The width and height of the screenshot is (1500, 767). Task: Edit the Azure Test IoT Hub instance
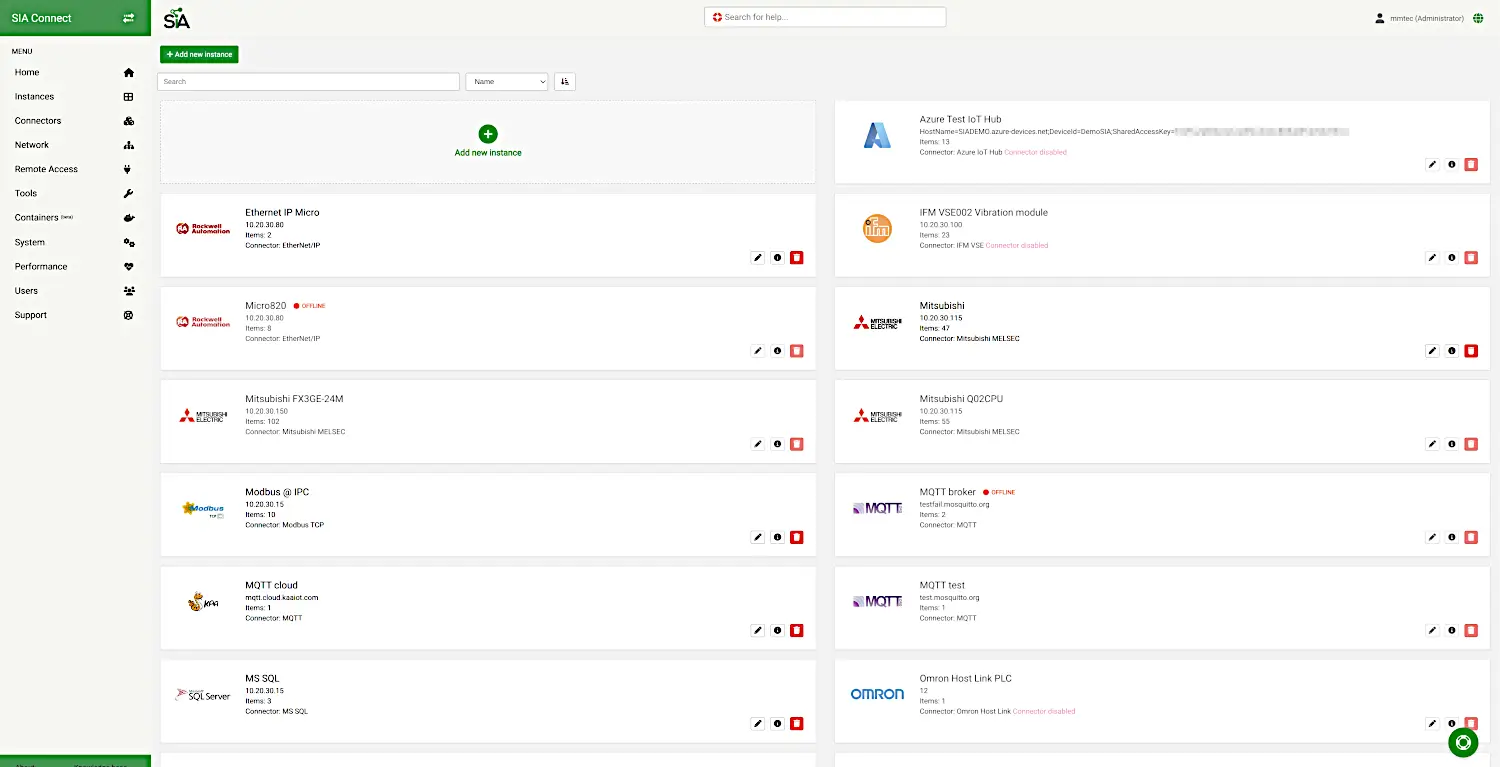click(x=1432, y=164)
